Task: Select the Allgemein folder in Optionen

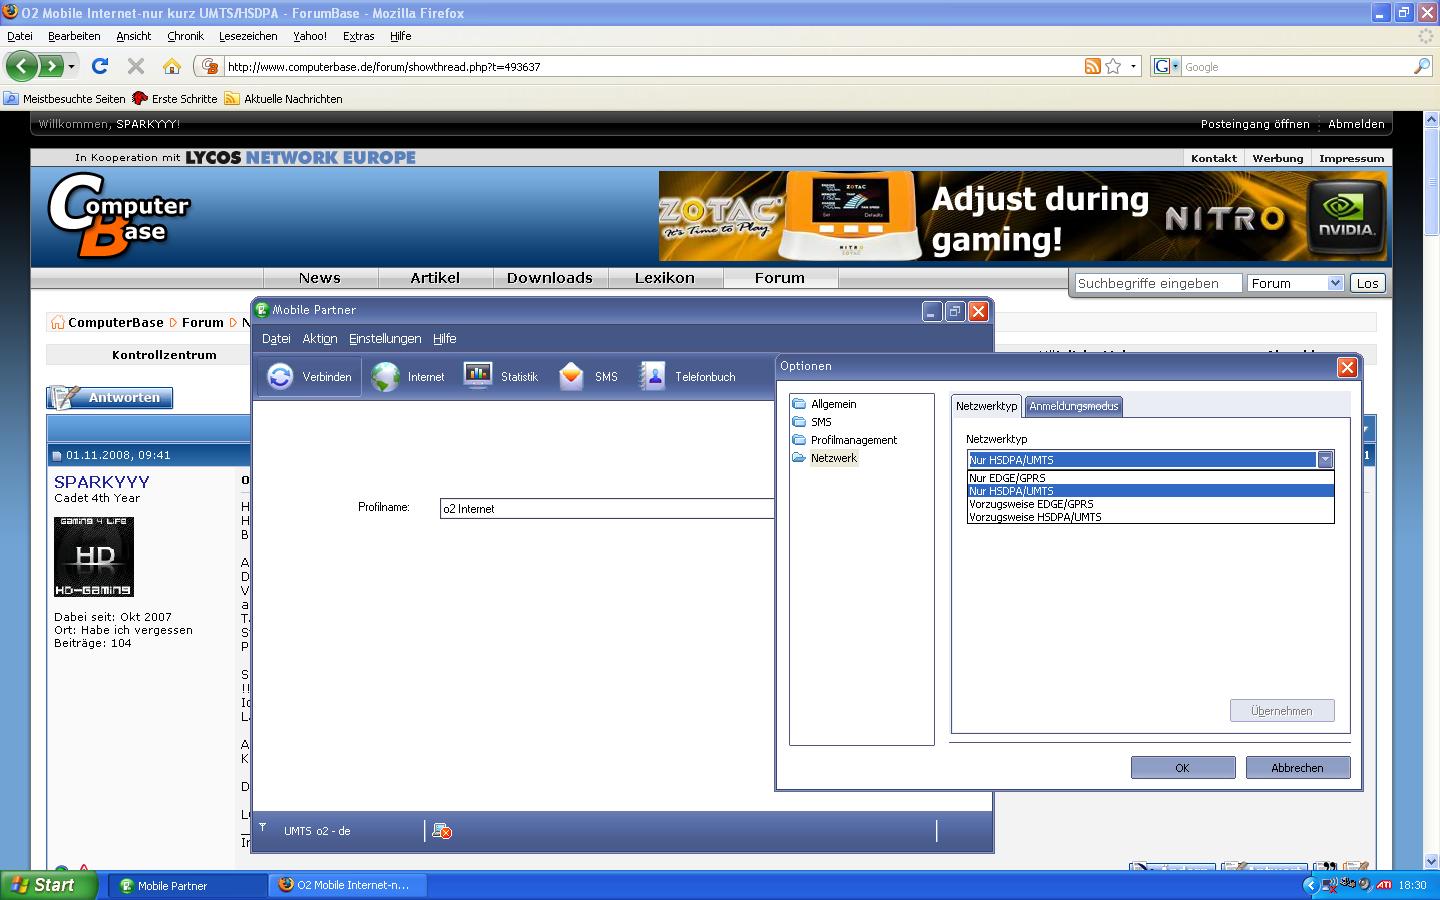Action: point(824,404)
